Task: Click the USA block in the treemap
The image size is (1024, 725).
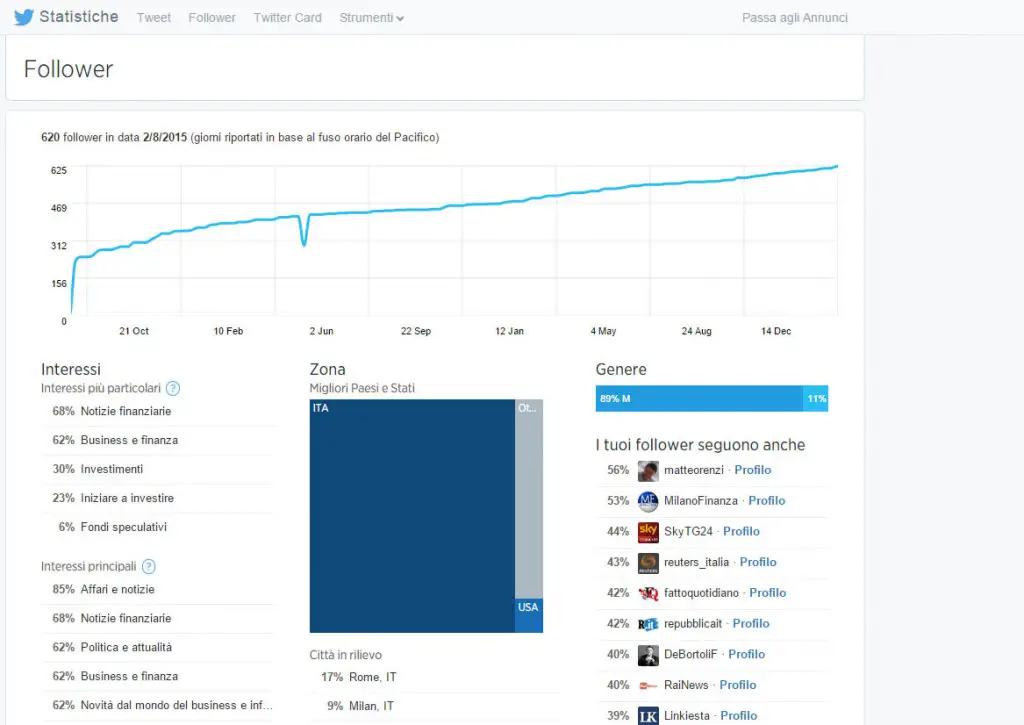Action: [x=528, y=615]
